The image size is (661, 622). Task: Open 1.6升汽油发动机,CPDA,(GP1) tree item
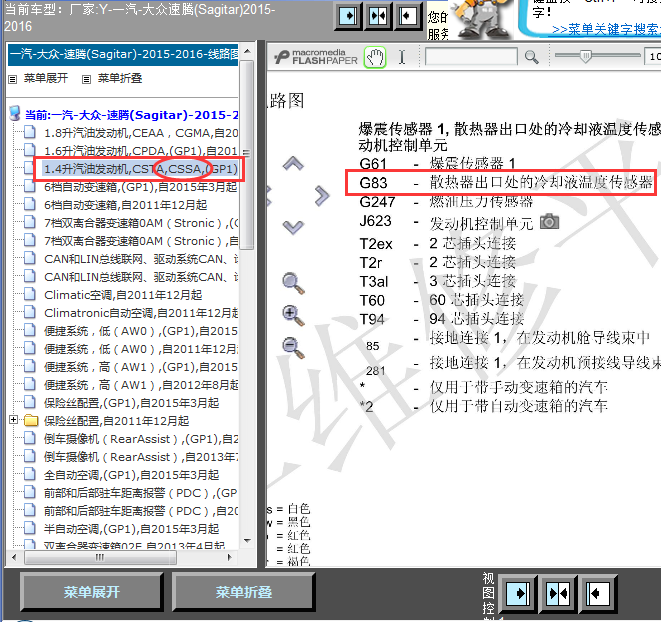pos(141,151)
